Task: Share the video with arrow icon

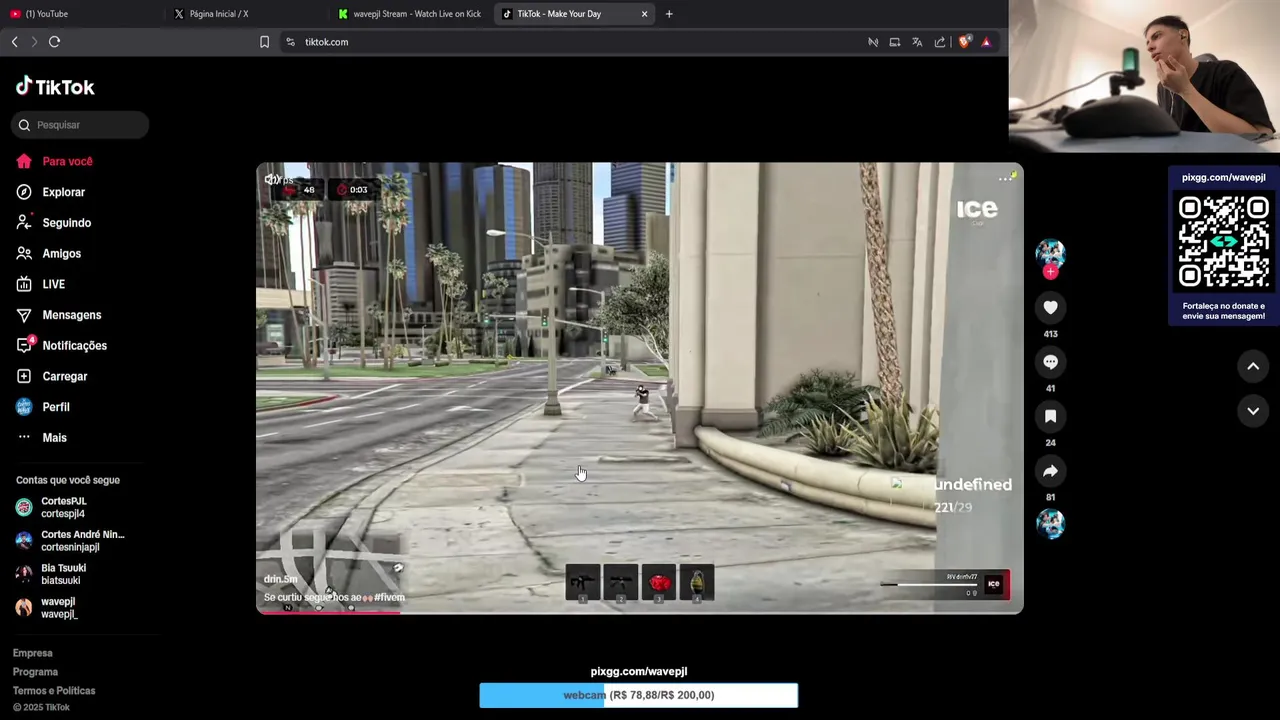Action: [x=1050, y=471]
